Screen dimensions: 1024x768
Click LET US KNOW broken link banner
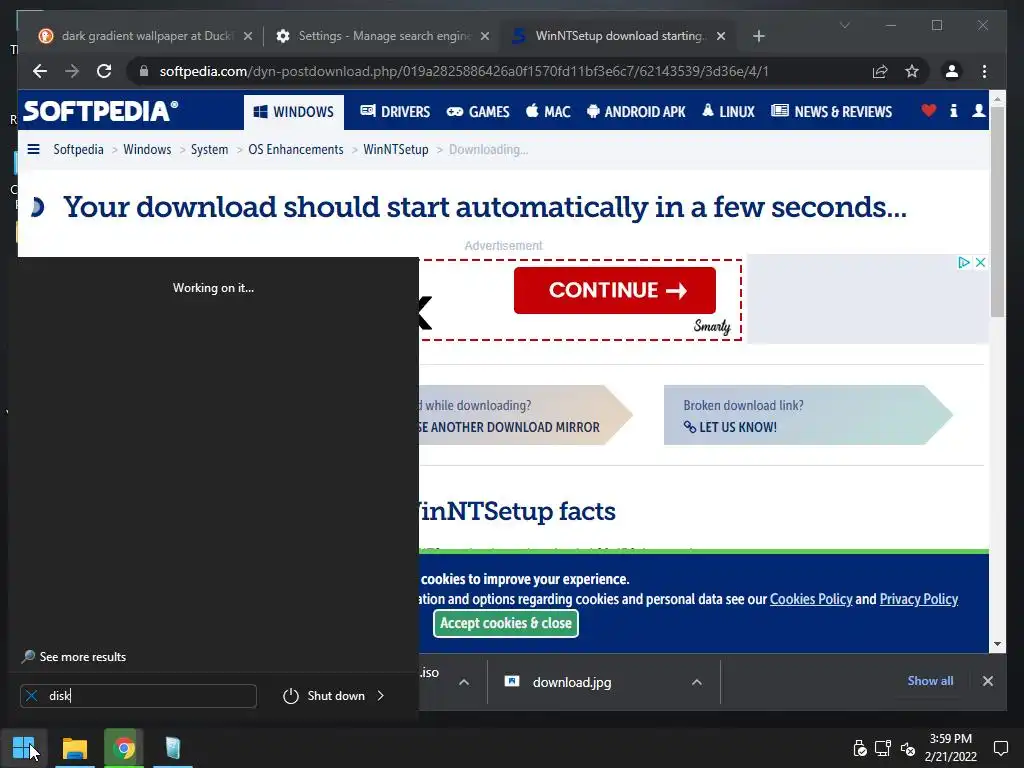coord(808,415)
